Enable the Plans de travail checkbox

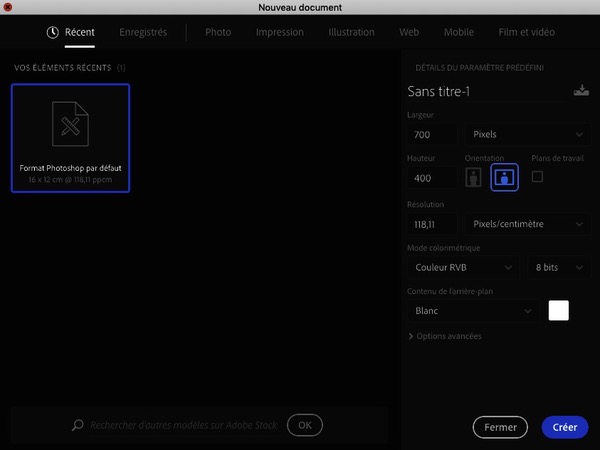click(x=537, y=176)
